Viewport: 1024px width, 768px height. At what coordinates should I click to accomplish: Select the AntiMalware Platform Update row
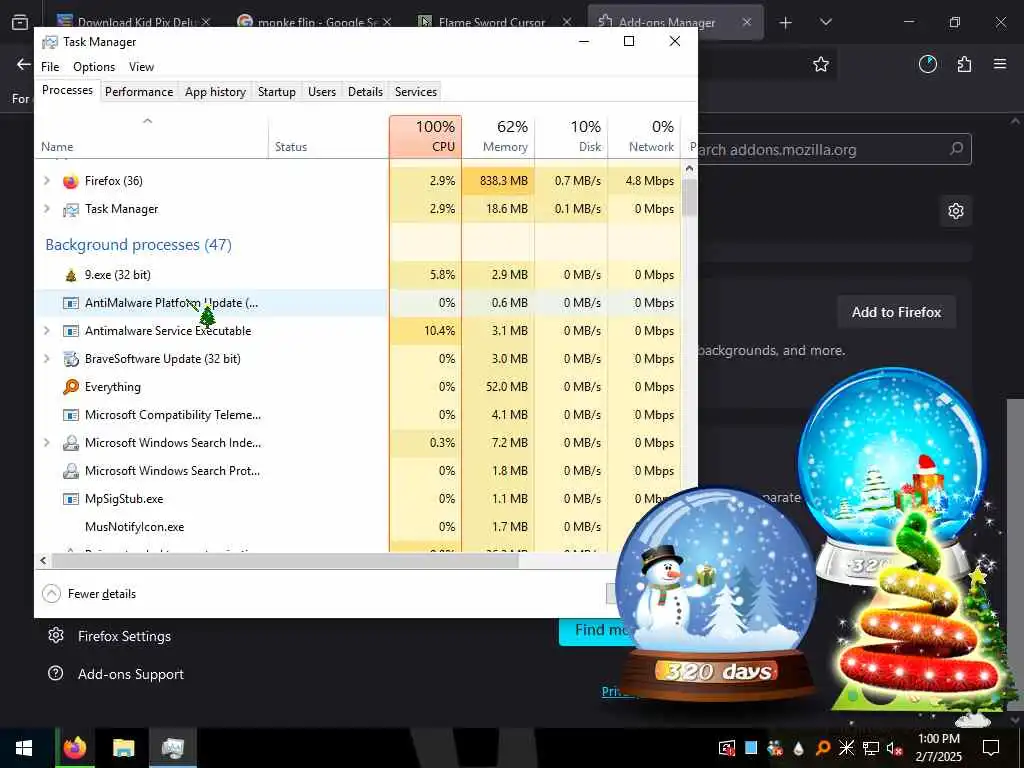tap(211, 303)
